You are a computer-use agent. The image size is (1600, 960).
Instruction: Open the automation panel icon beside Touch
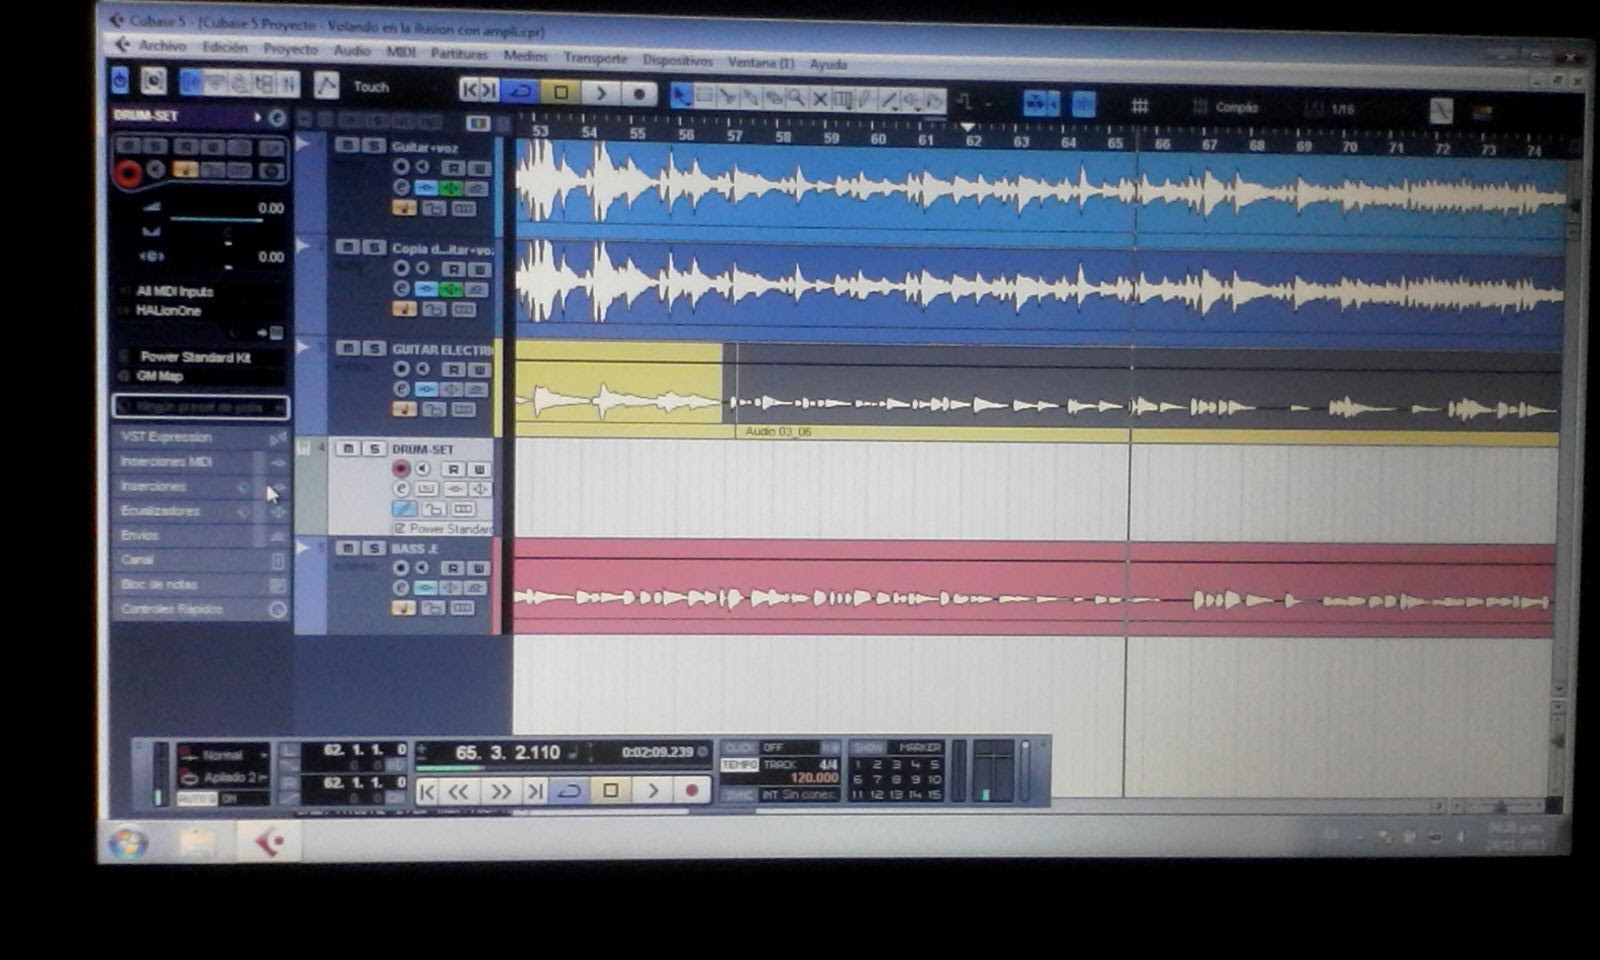click(x=326, y=86)
